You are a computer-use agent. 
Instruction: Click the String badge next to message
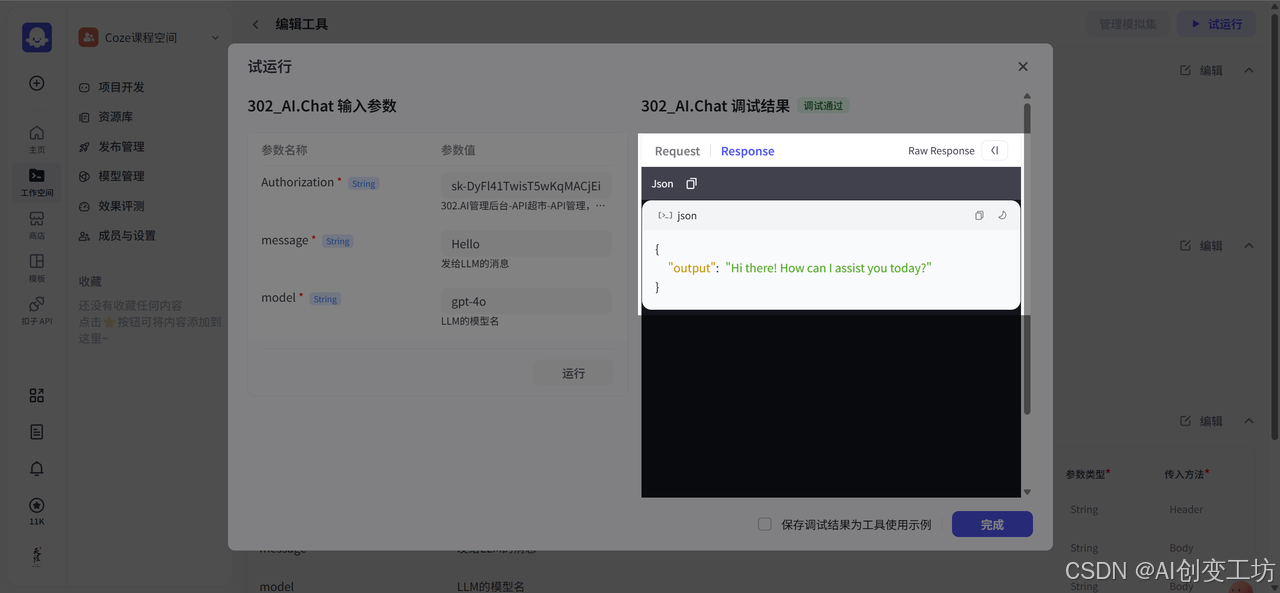tap(338, 241)
